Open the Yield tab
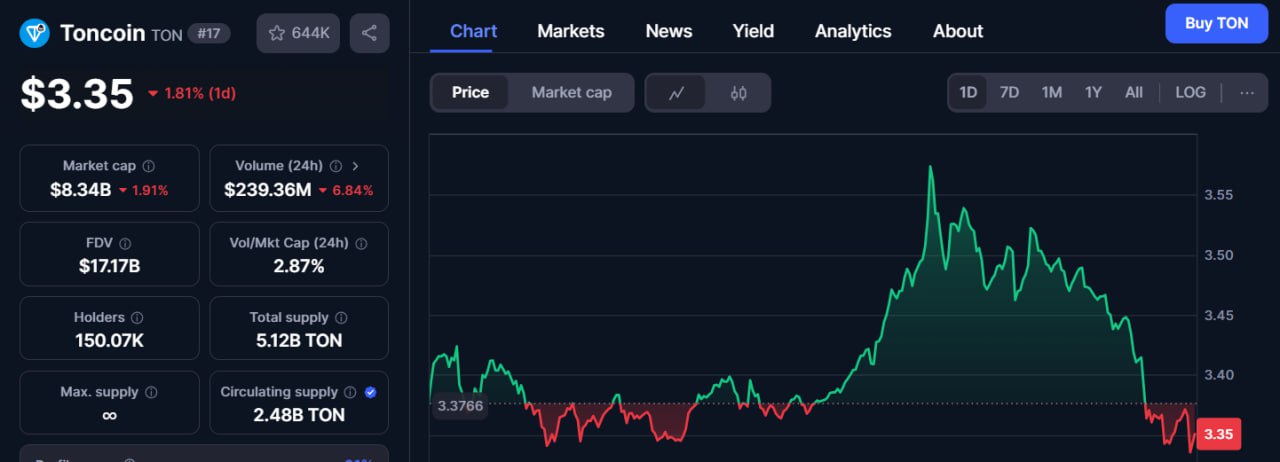This screenshot has width=1280, height=462. tap(753, 31)
